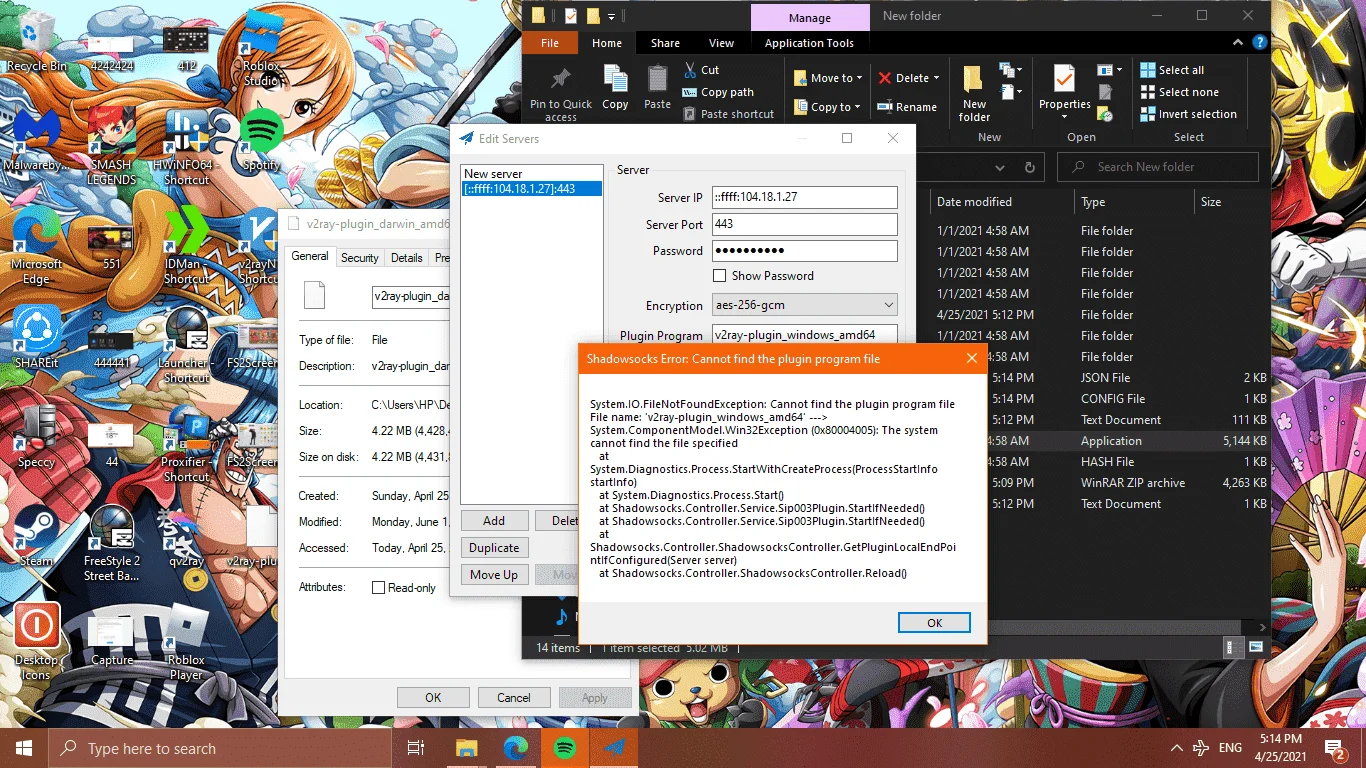Click the Cut scissors in Explorer ribbon
The width and height of the screenshot is (1366, 768).
[701, 70]
